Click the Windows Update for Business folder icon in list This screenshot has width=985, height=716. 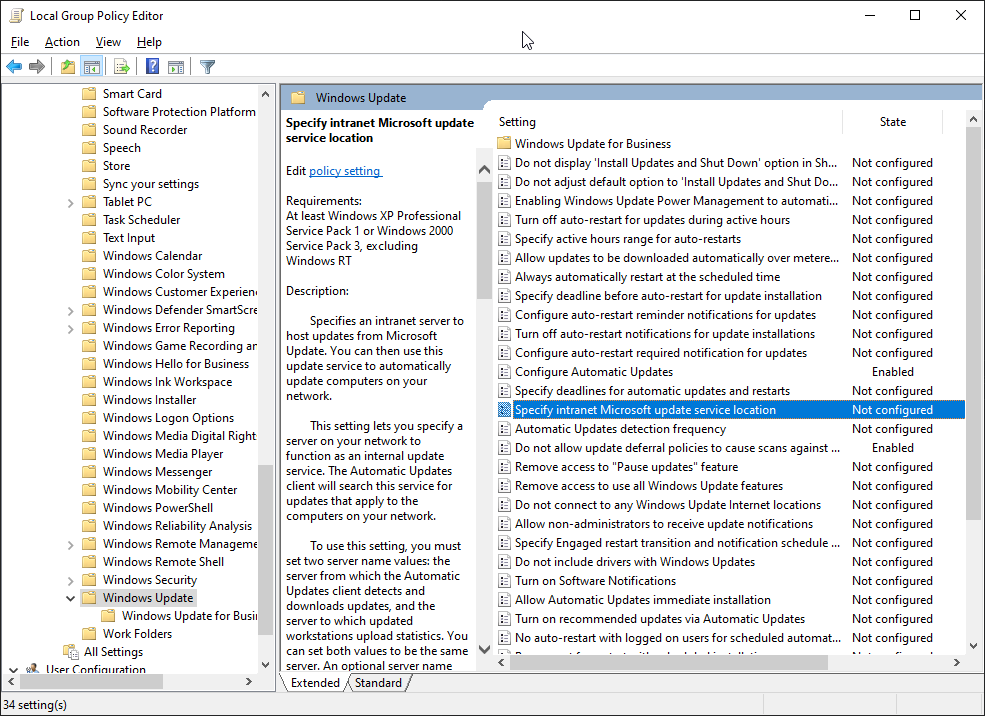tap(504, 144)
